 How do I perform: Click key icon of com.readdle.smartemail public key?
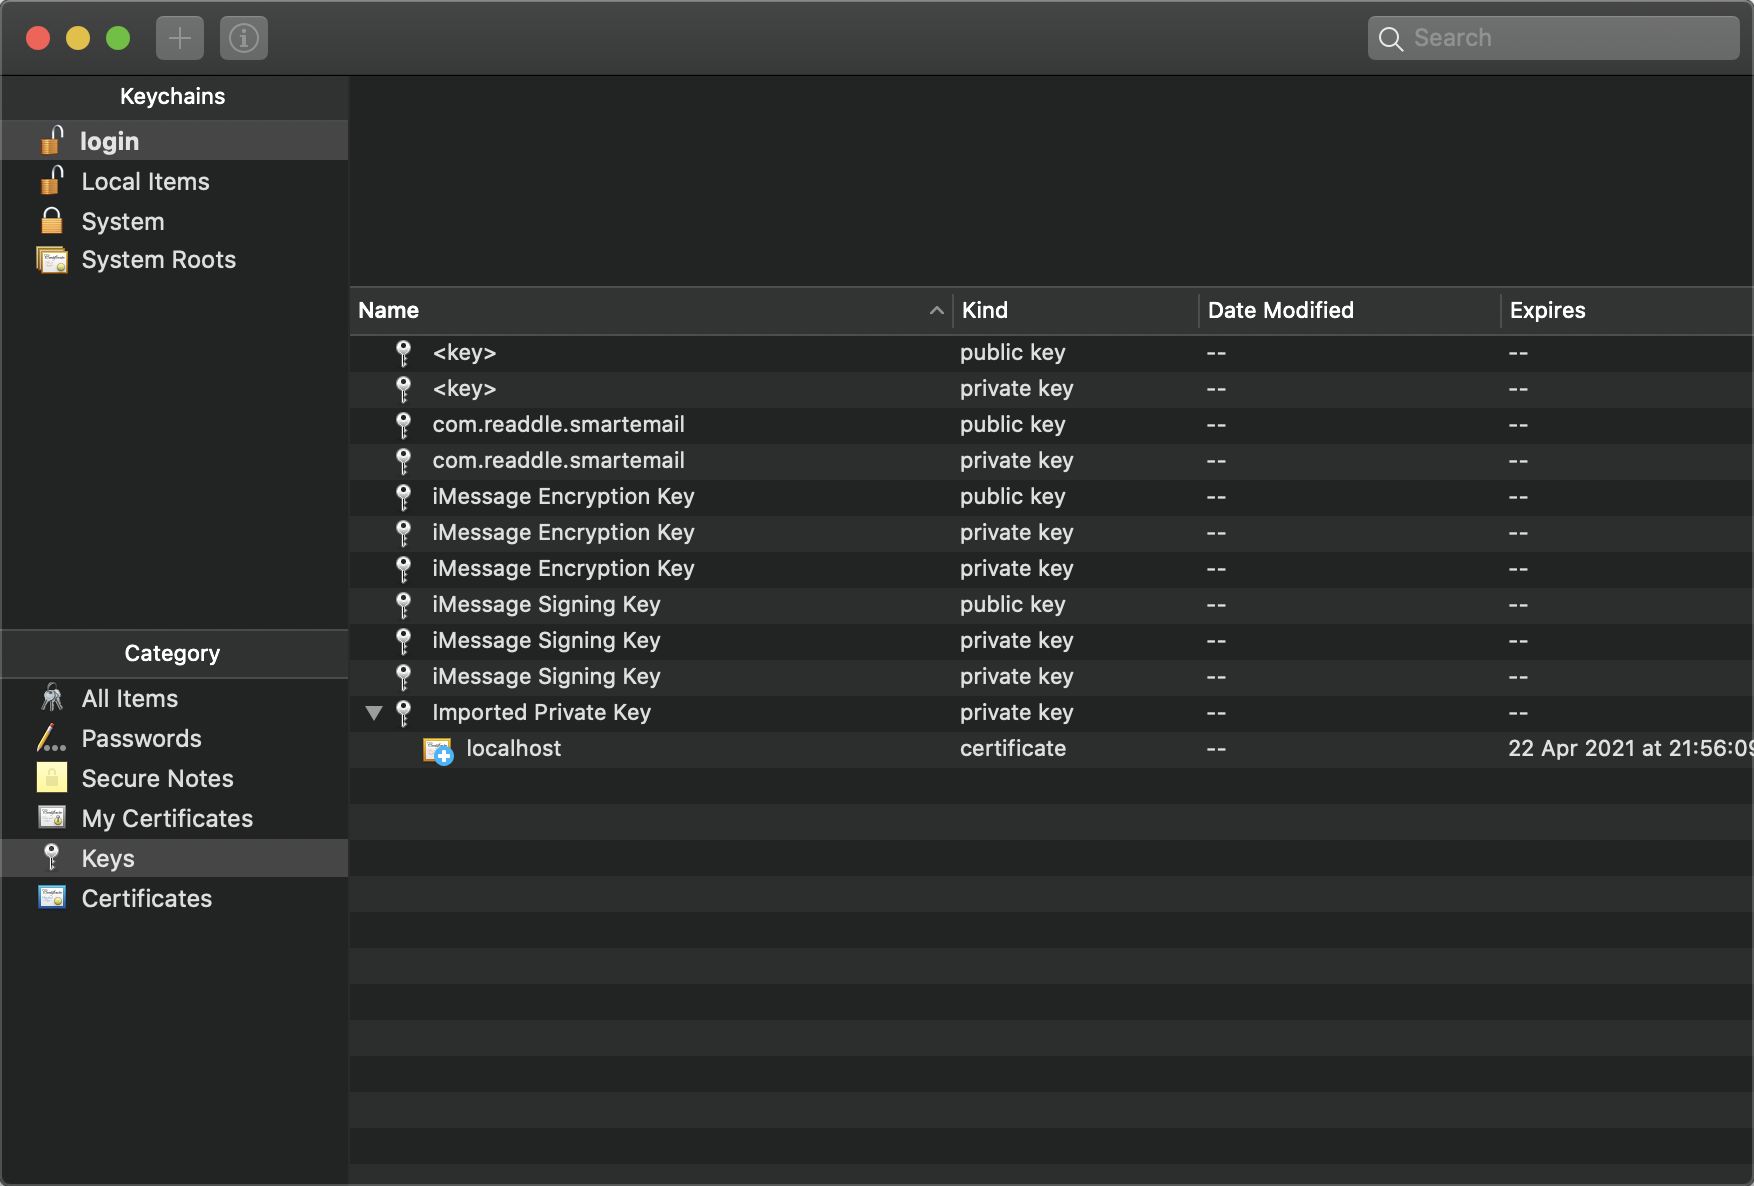[404, 425]
